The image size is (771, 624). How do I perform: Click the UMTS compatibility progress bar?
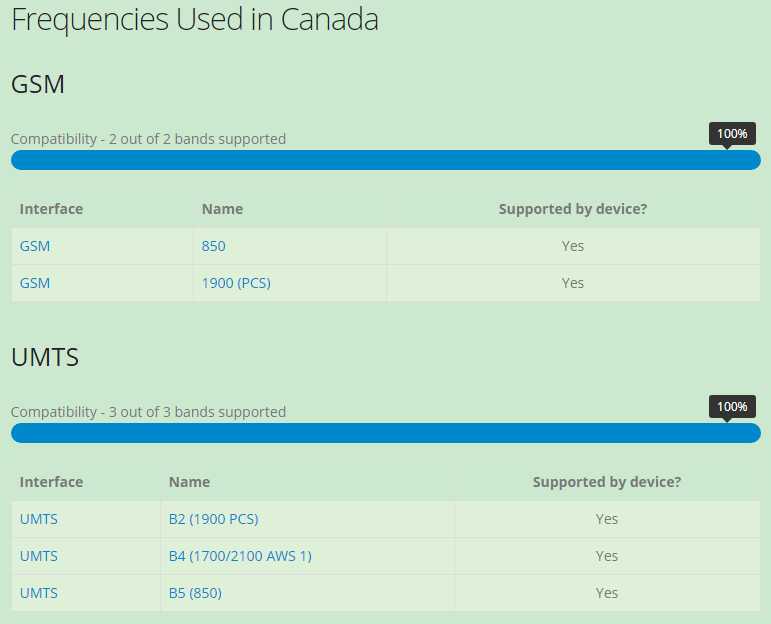pyautogui.click(x=385, y=433)
